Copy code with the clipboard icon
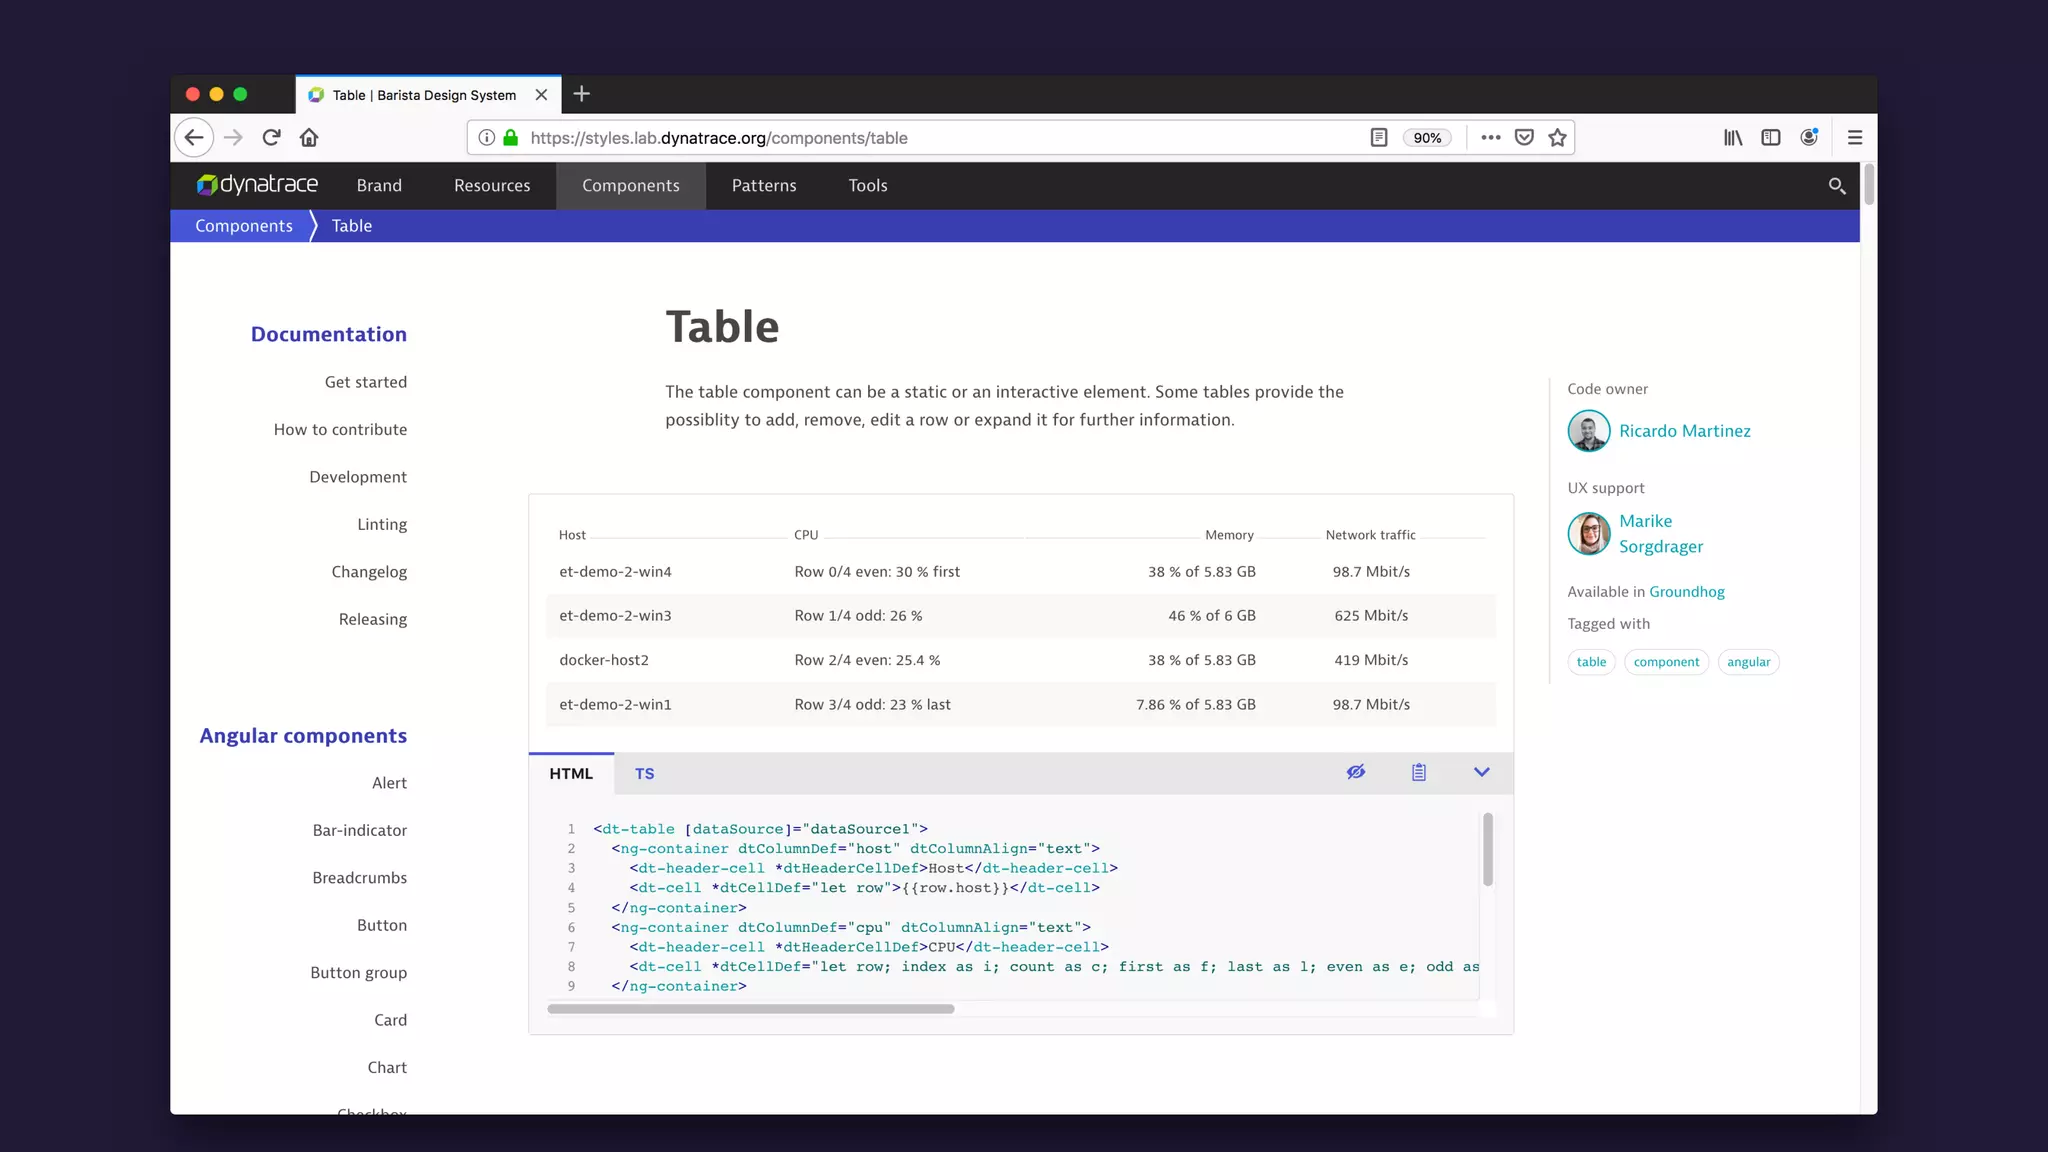The image size is (2048, 1152). (1419, 772)
